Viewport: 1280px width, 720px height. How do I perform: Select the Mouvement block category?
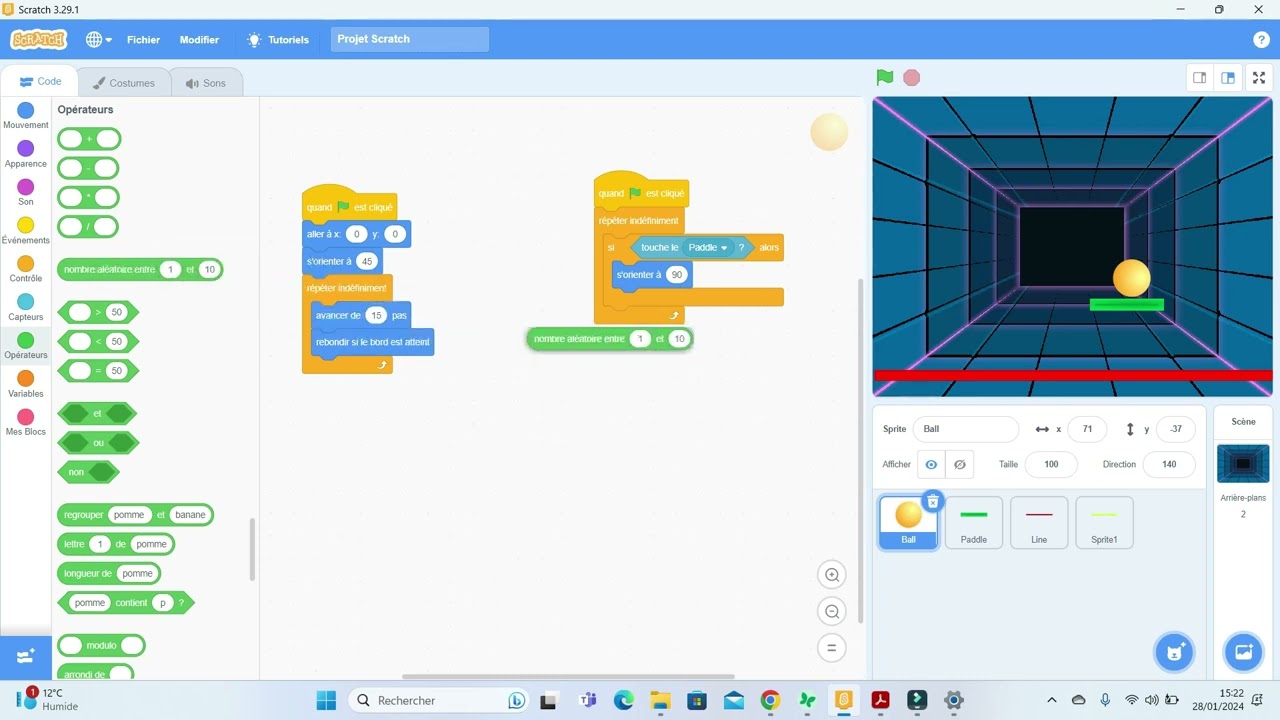[x=26, y=116]
